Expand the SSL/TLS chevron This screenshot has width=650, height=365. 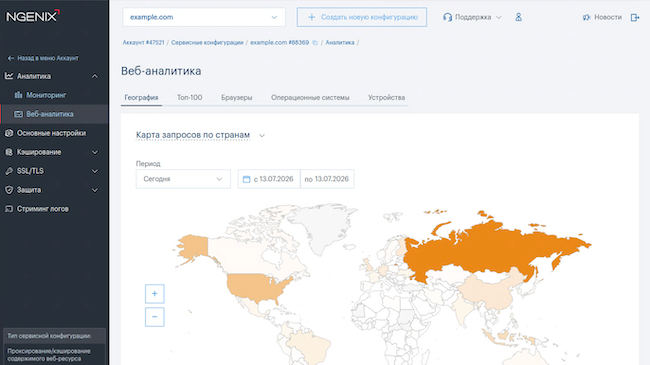pyautogui.click(x=95, y=171)
